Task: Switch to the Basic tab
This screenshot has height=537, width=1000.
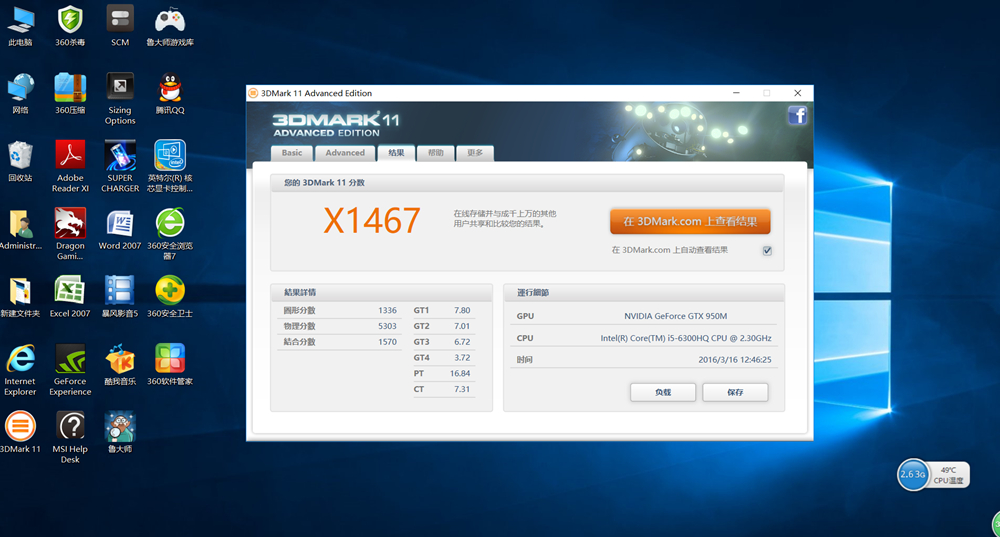Action: pyautogui.click(x=292, y=153)
